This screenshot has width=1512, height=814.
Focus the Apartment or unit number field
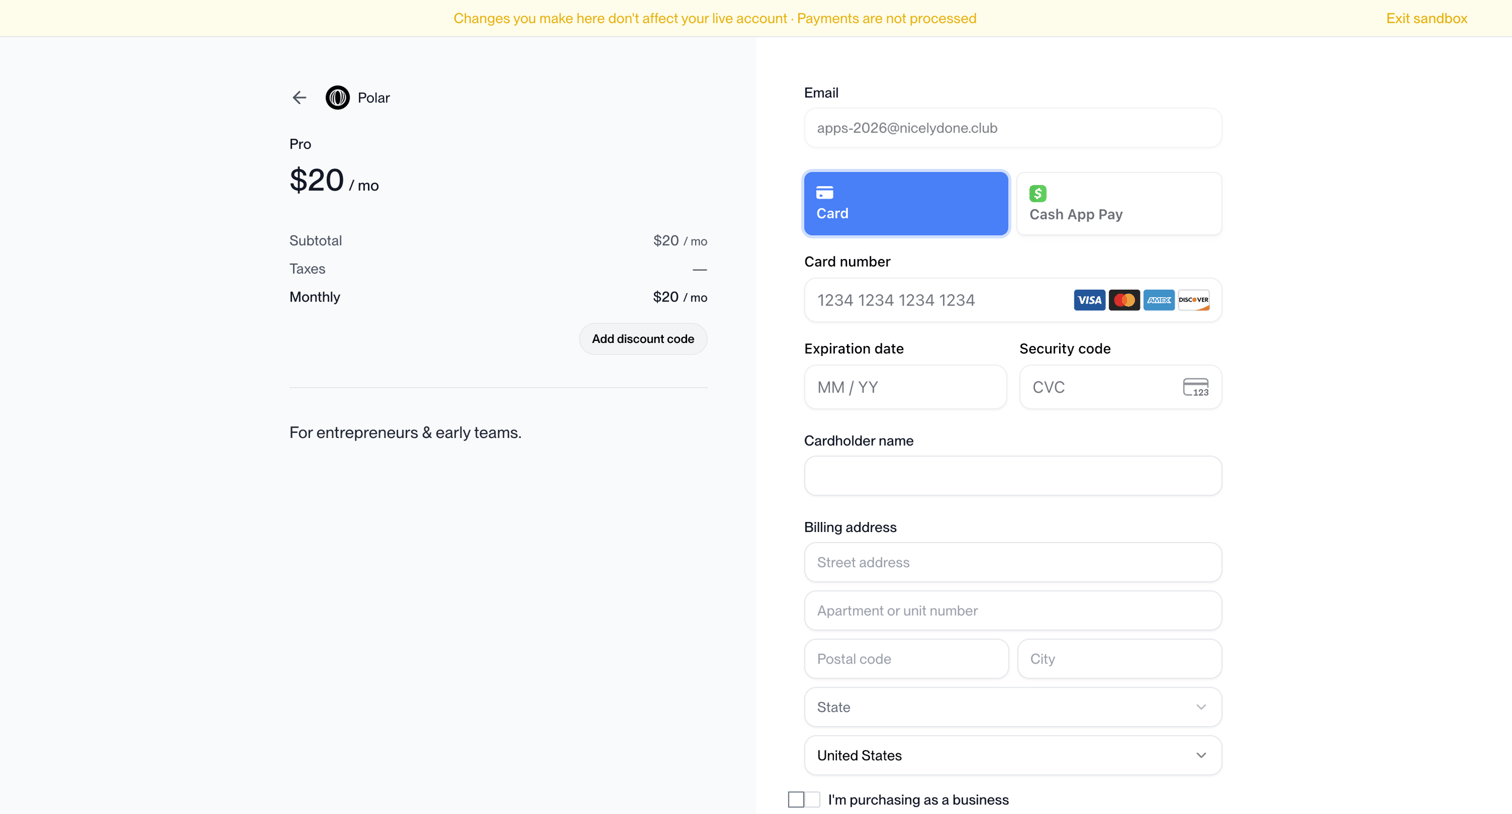click(1013, 610)
